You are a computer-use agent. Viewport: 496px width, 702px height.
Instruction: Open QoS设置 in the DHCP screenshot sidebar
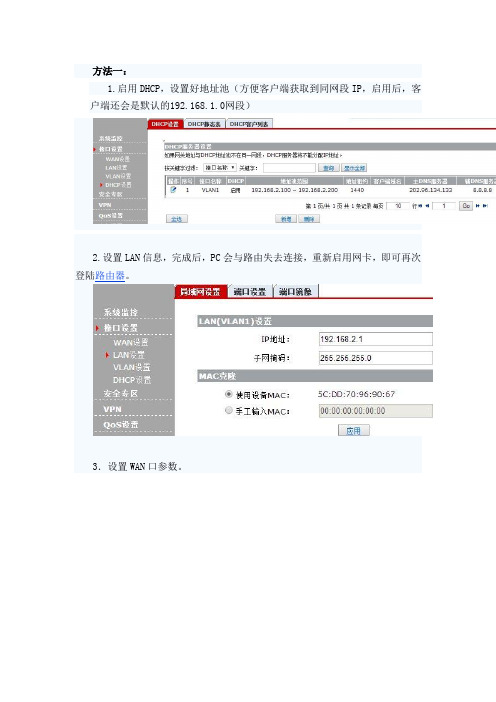111,215
